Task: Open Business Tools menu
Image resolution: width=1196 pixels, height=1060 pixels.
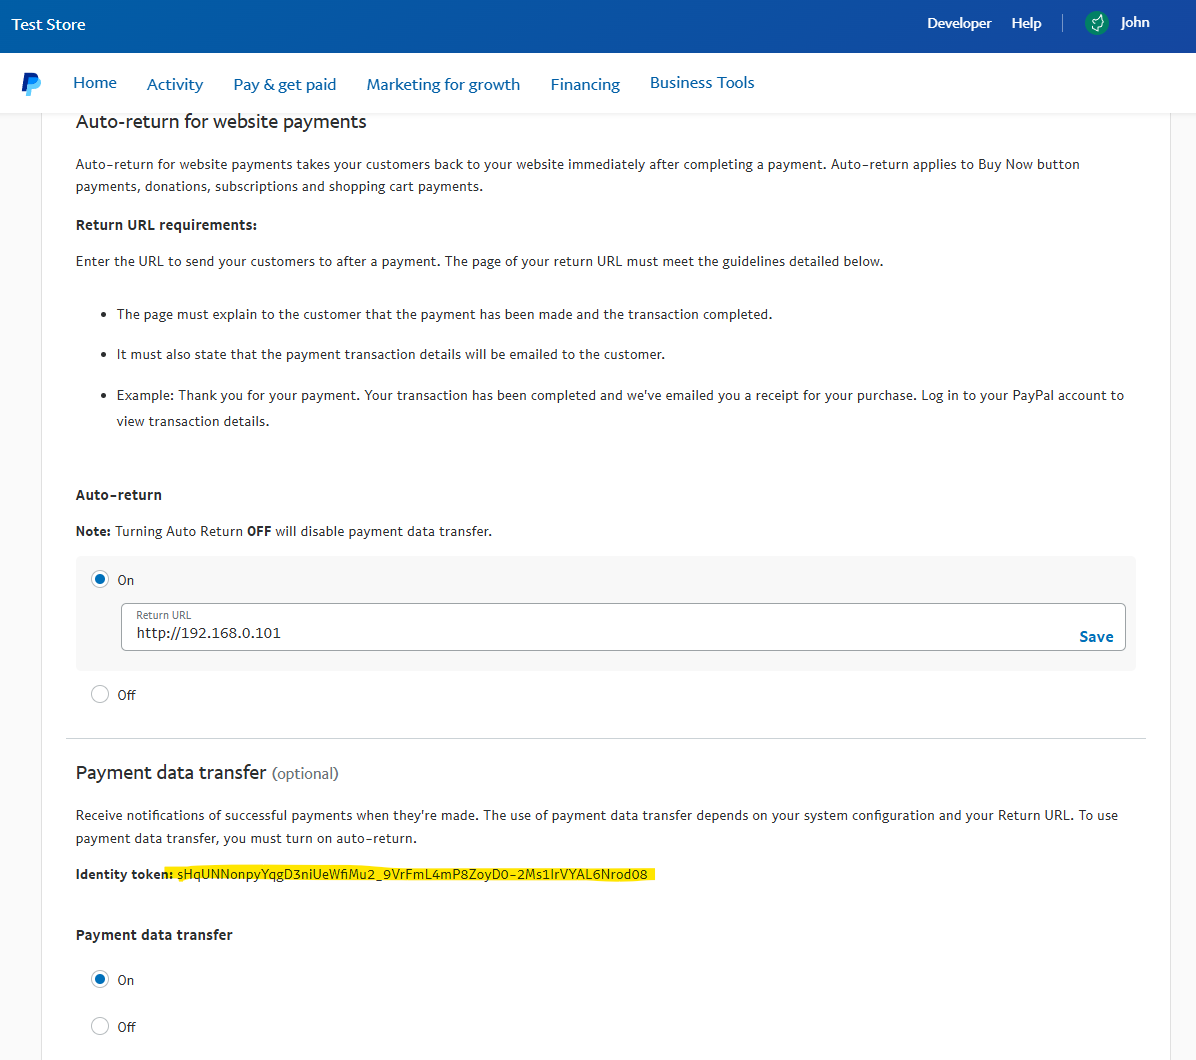Action: pyautogui.click(x=702, y=82)
